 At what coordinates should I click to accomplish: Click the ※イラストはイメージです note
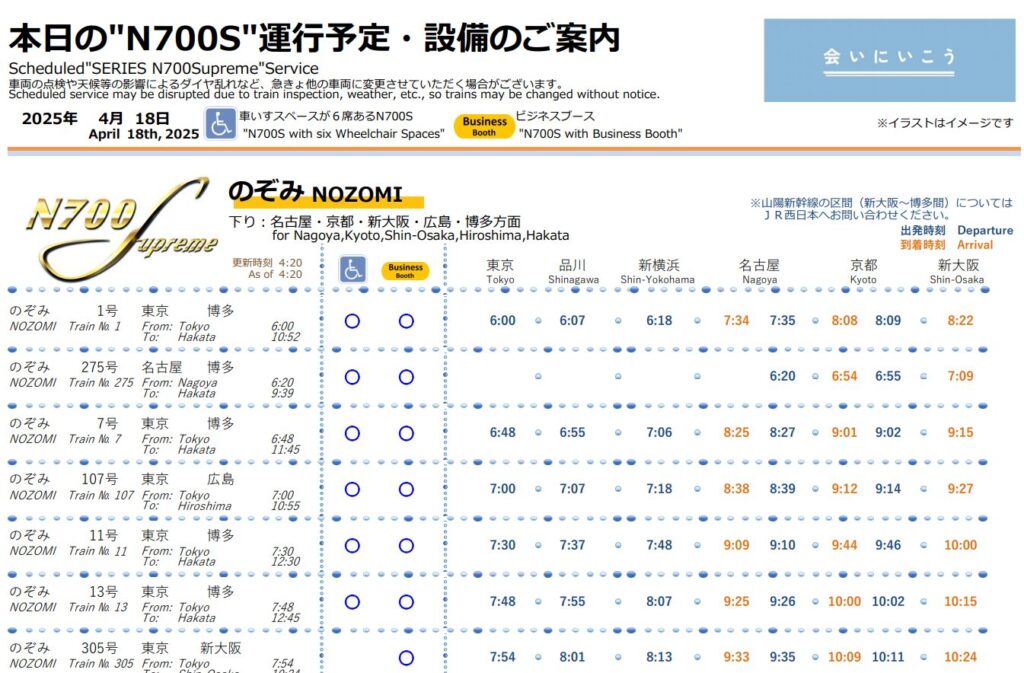[x=945, y=123]
